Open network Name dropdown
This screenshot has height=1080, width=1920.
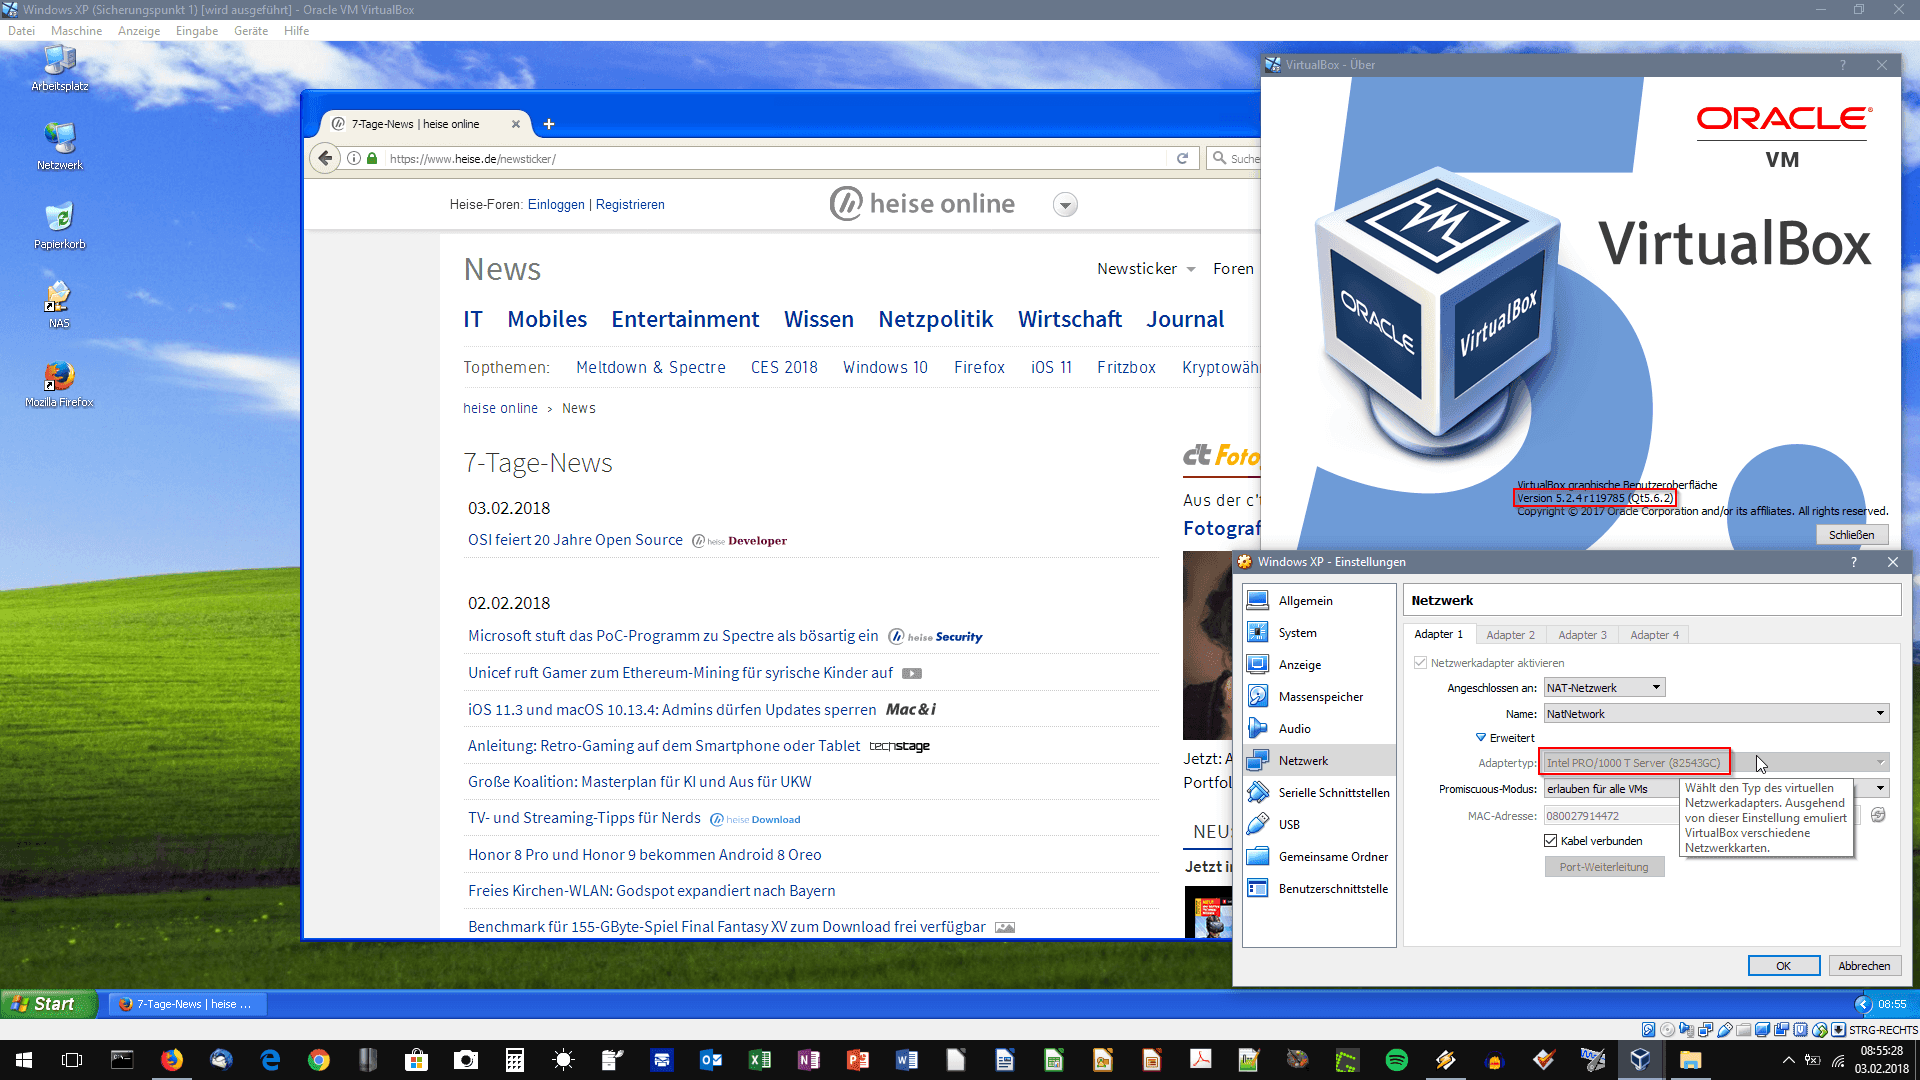tap(1717, 714)
